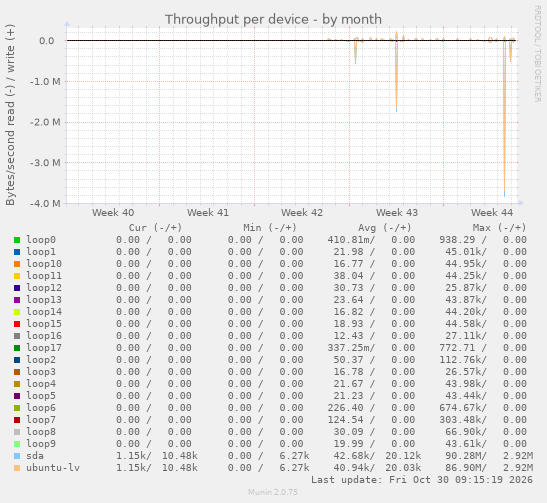Click the y-axis title 'Bytes/second read (-) / write (+)'
The image size is (547, 503).
10,115
